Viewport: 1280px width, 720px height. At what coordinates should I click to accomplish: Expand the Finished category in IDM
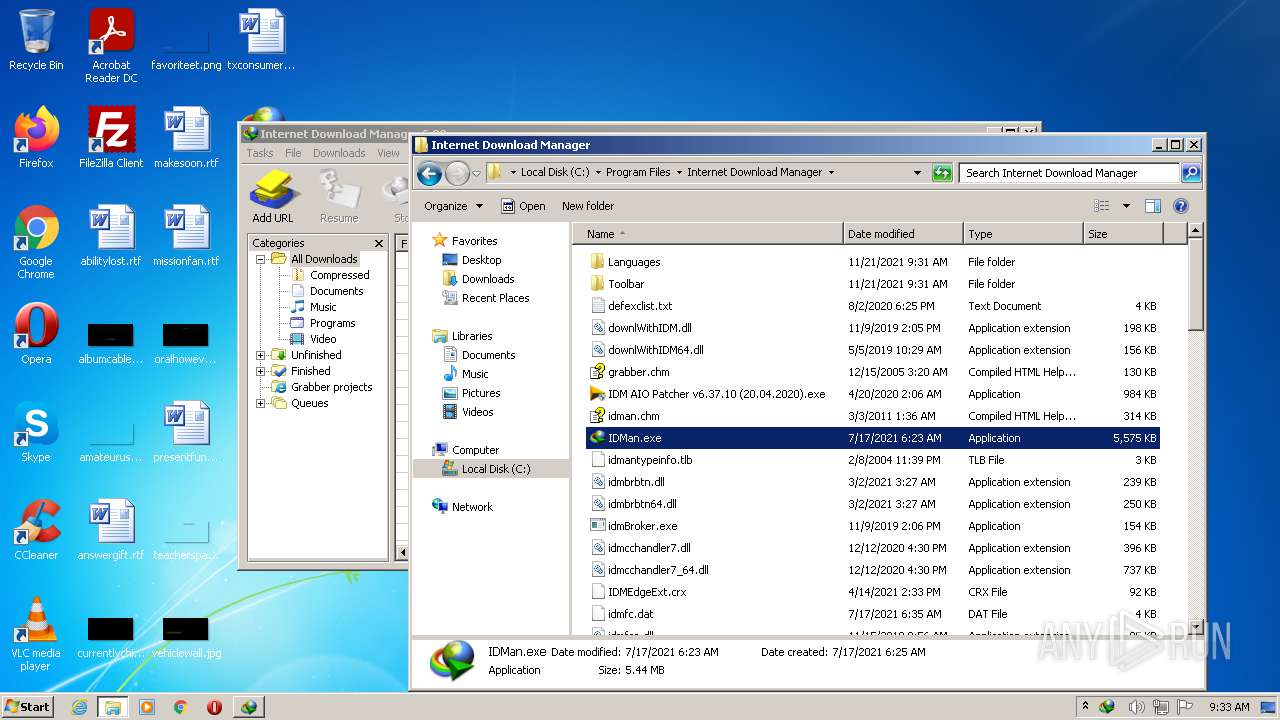coord(261,371)
